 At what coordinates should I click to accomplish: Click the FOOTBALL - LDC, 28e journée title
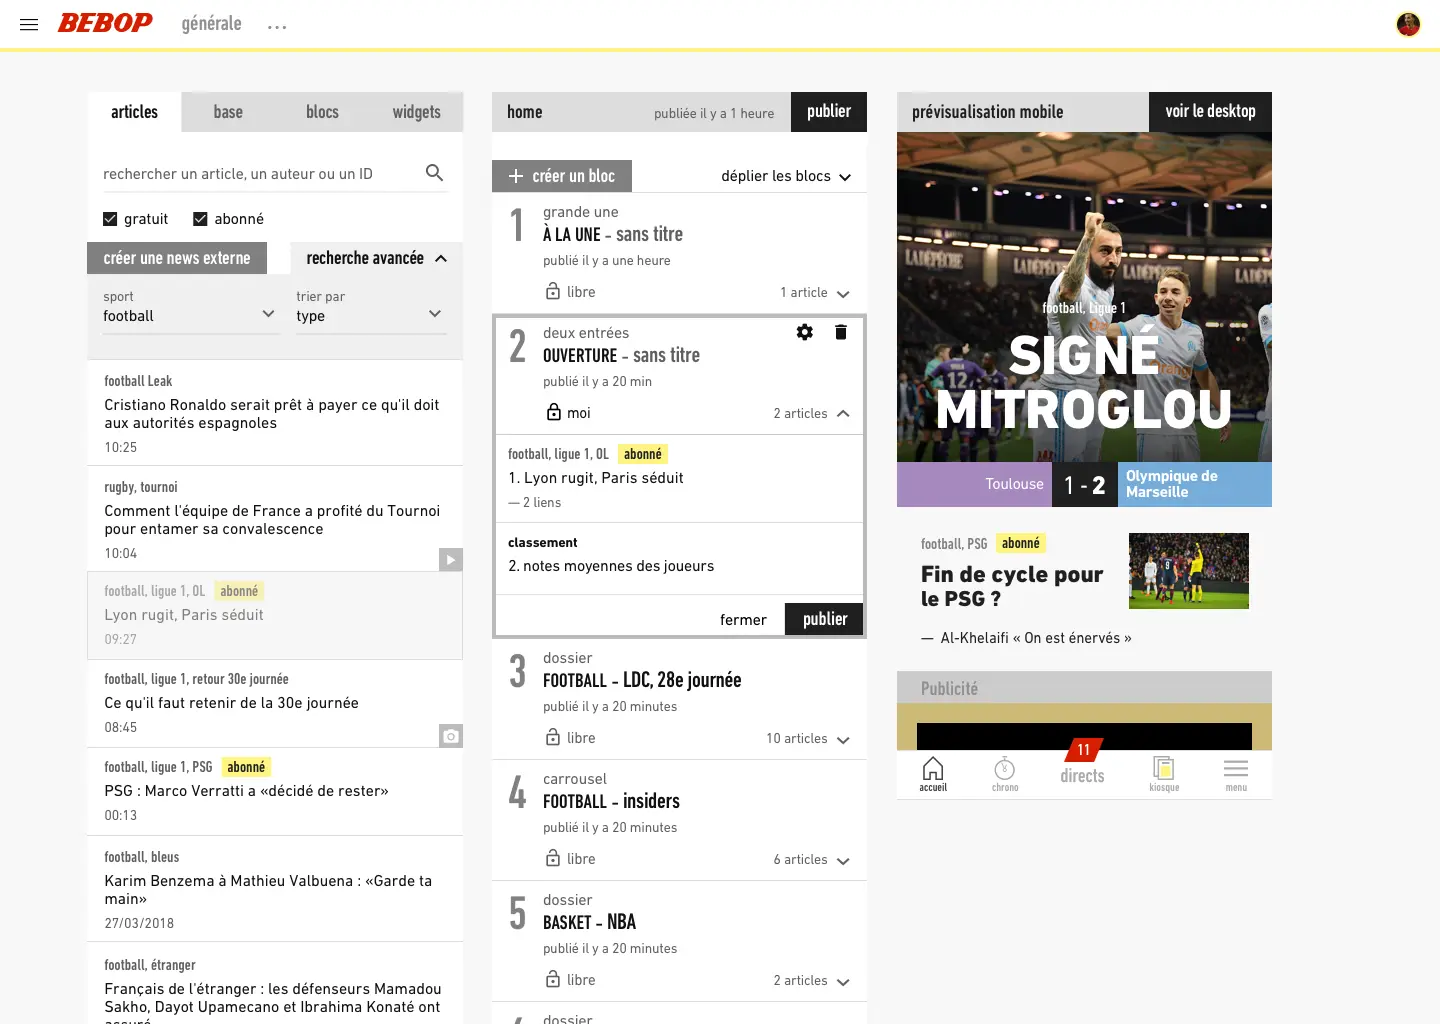pyautogui.click(x=642, y=680)
